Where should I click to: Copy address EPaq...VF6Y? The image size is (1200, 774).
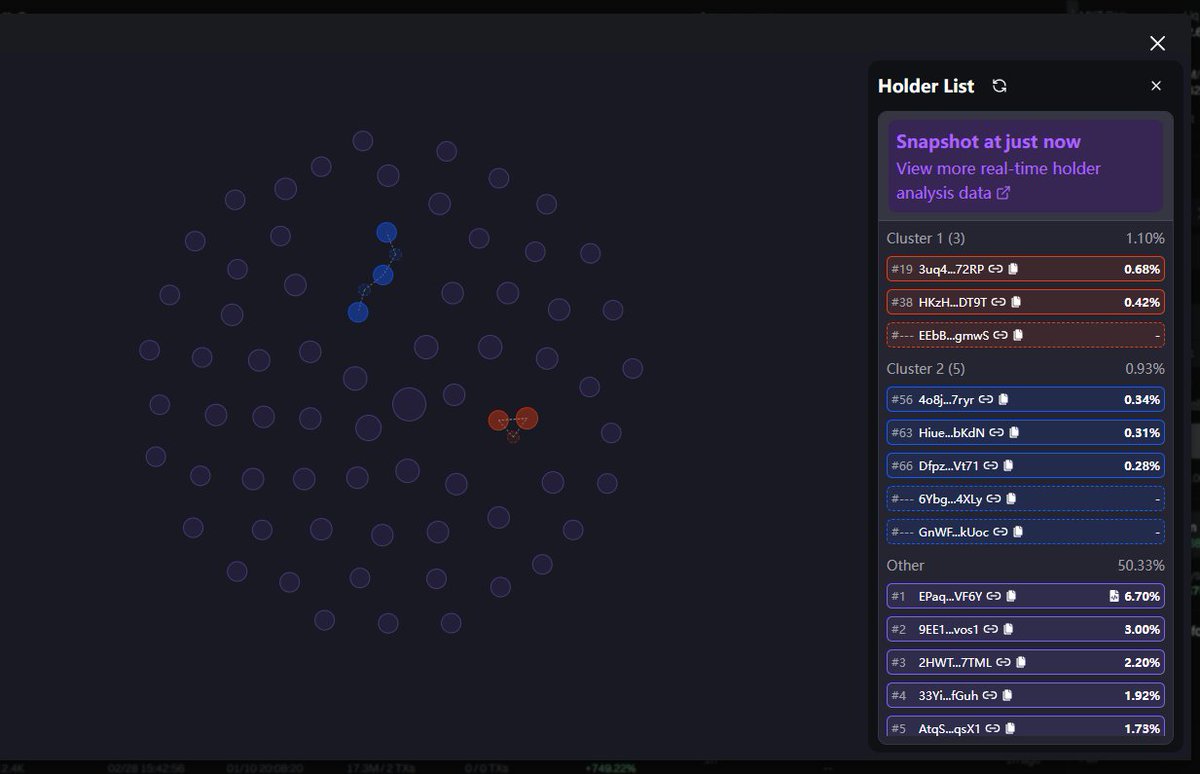pos(1010,596)
